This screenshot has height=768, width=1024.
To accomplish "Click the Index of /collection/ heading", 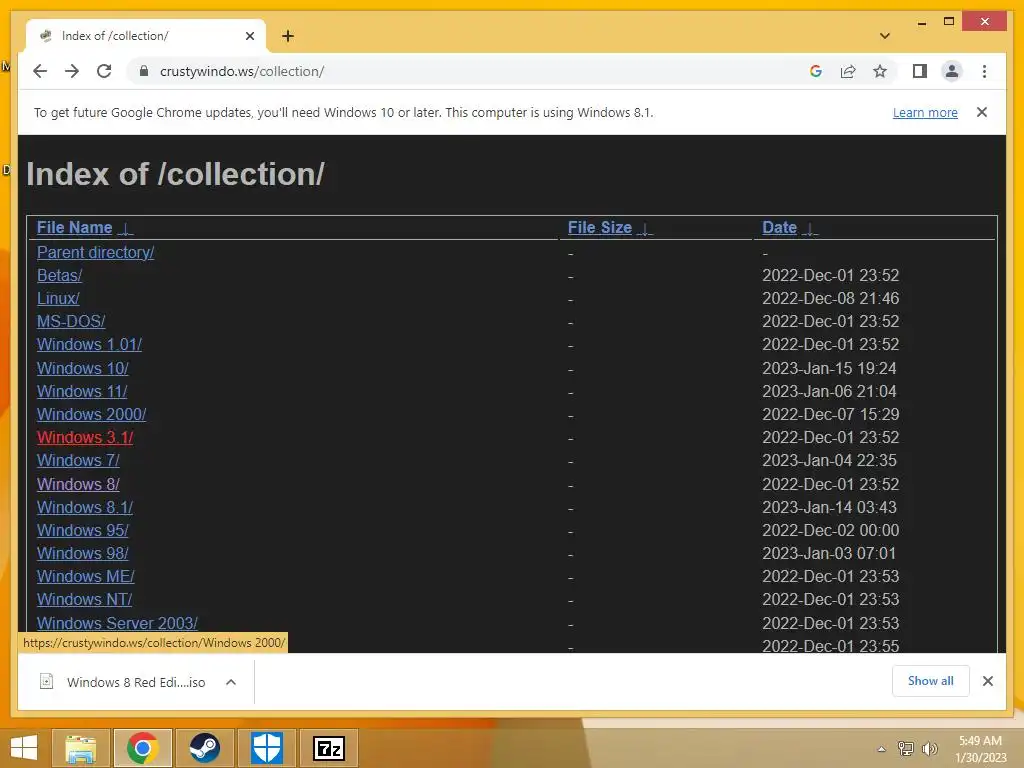I will 175,174.
